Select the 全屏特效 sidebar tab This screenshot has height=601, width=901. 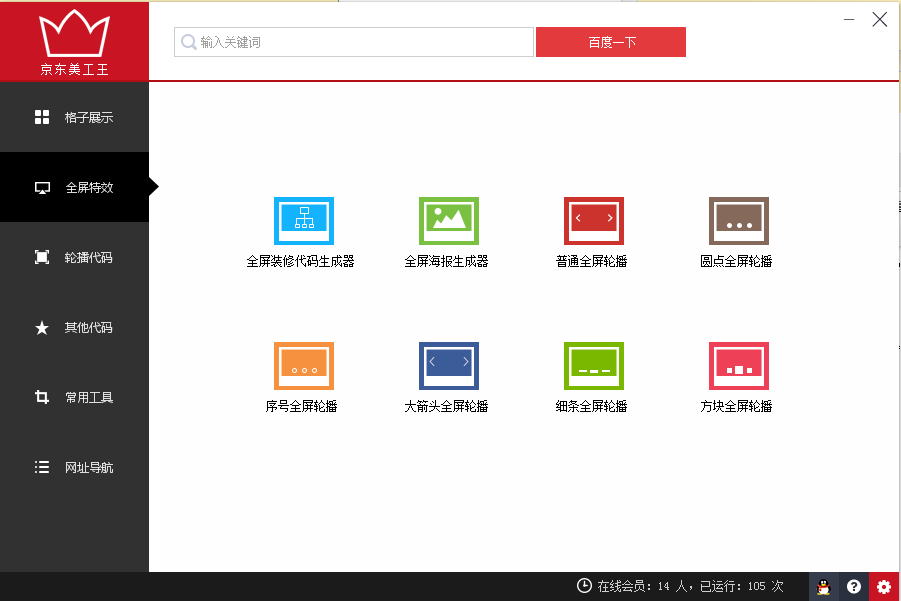click(x=74, y=188)
